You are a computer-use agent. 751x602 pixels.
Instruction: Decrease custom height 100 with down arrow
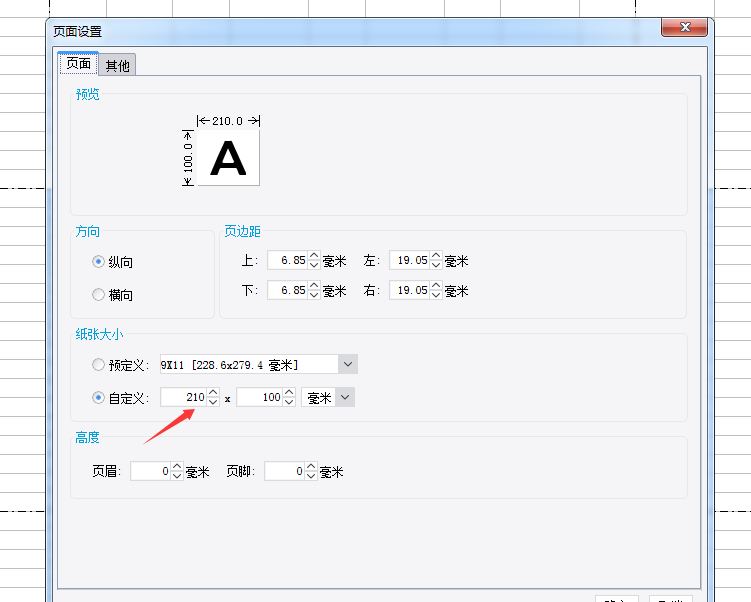click(x=289, y=402)
